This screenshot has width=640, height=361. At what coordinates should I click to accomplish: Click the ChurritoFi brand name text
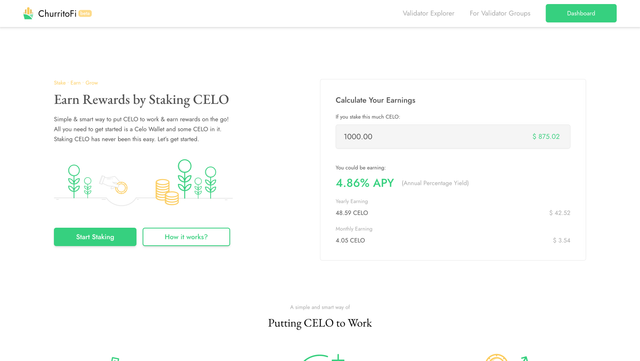pos(57,13)
